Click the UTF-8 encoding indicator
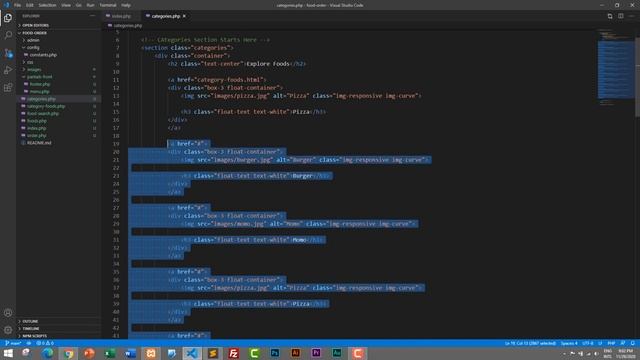This screenshot has width=640, height=360. tap(588, 343)
